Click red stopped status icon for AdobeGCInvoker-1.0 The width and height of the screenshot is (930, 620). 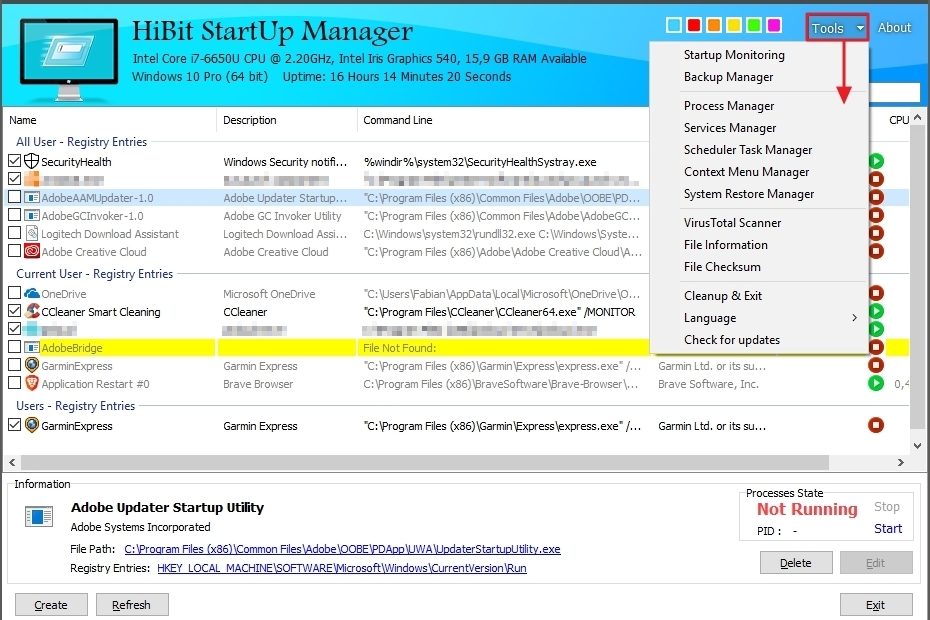[x=876, y=215]
